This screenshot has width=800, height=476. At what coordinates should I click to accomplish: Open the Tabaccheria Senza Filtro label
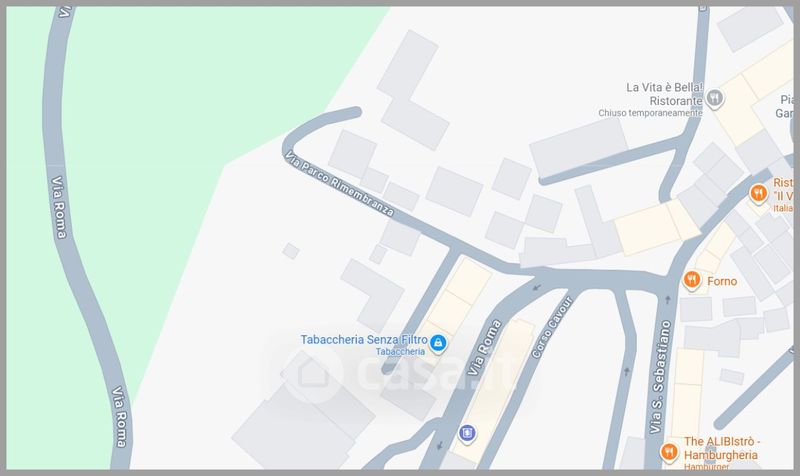pyautogui.click(x=364, y=340)
